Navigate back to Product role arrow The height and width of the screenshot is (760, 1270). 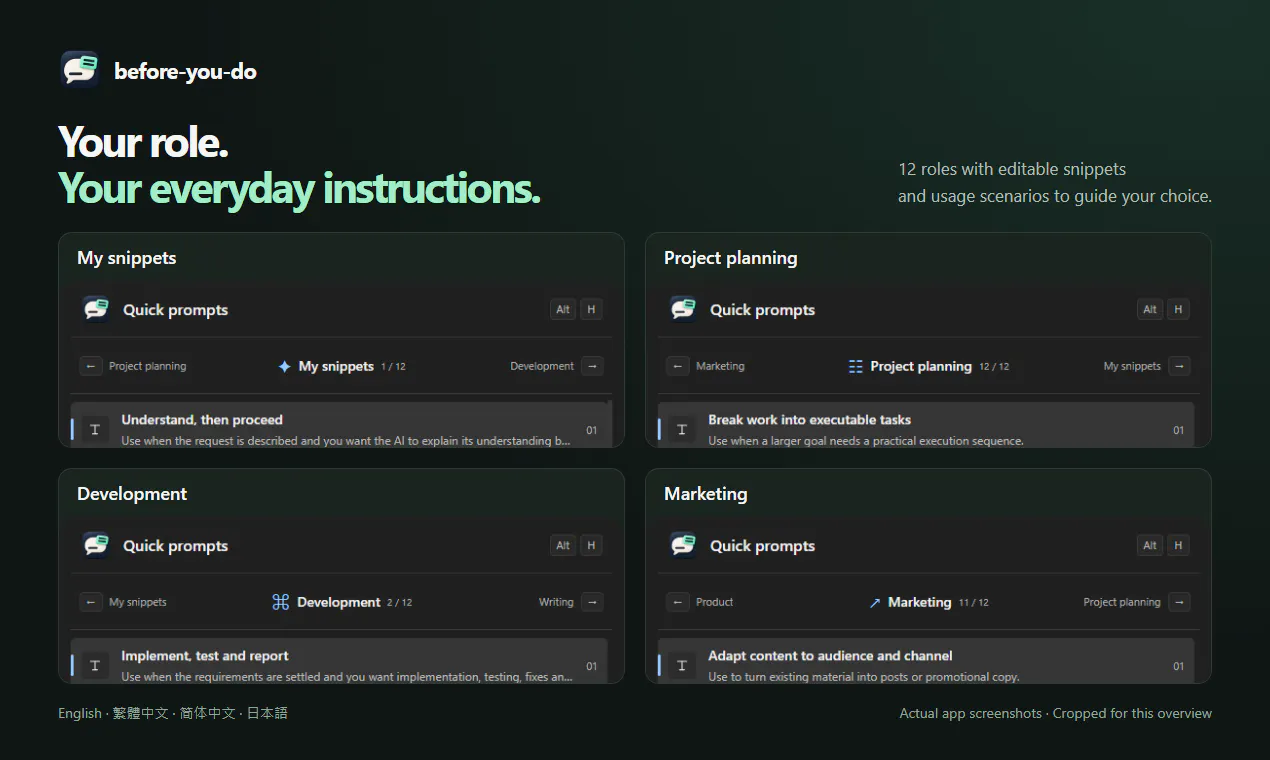tap(678, 602)
